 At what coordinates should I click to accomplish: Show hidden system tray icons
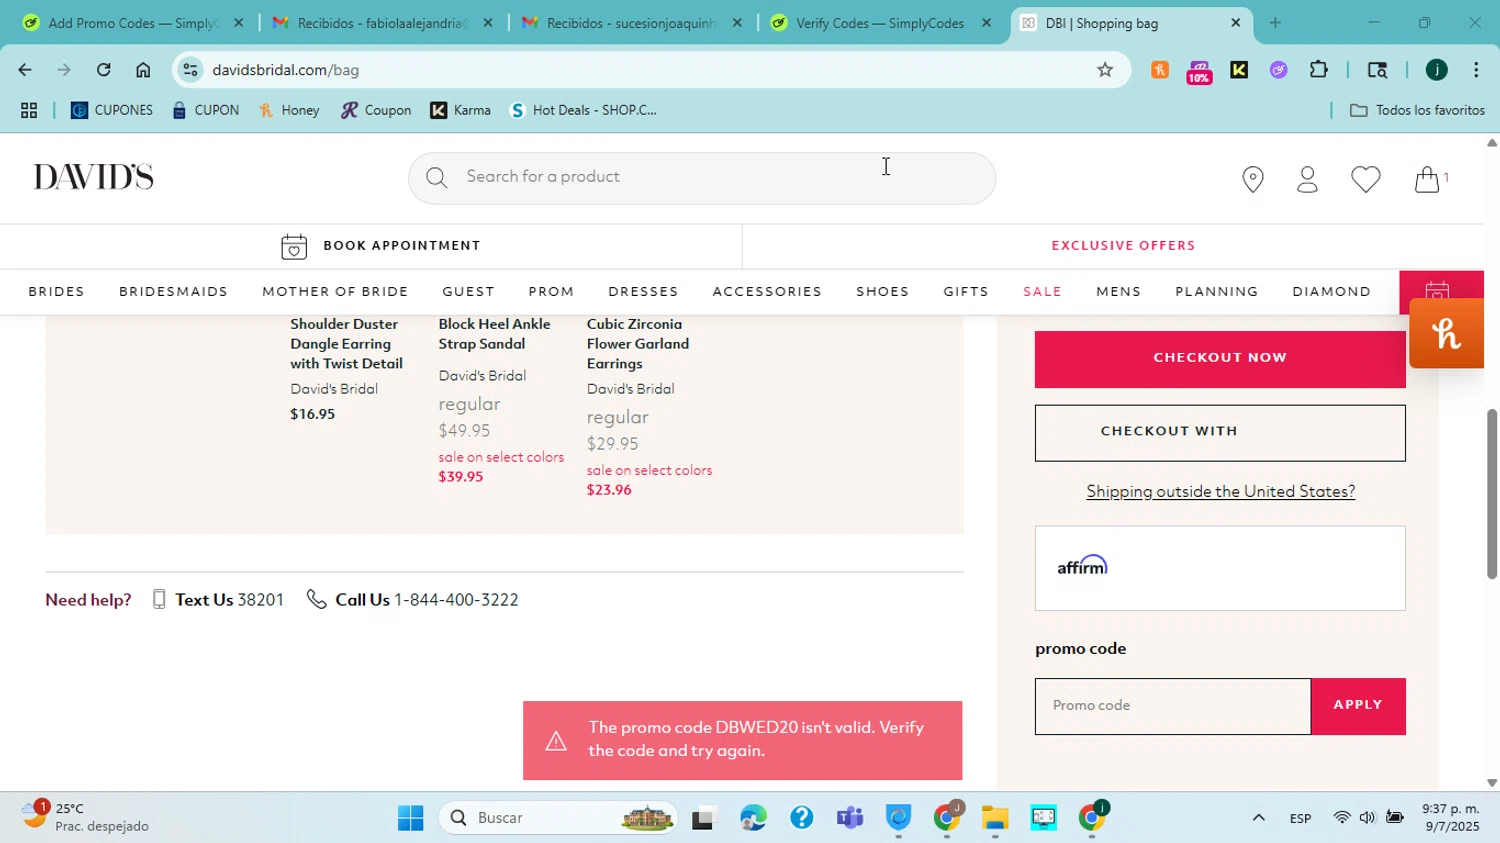pyautogui.click(x=1258, y=818)
